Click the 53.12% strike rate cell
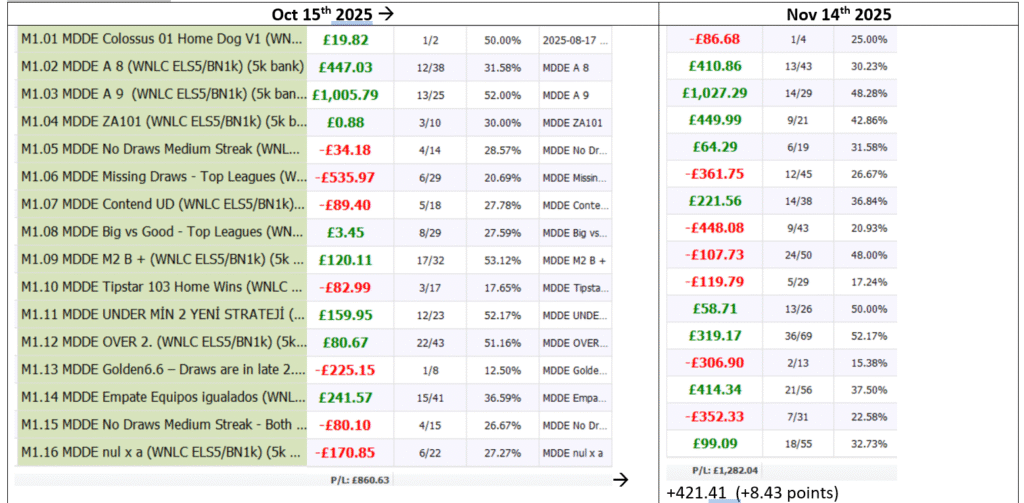Viewport: 1024px width, 503px height. click(x=502, y=260)
